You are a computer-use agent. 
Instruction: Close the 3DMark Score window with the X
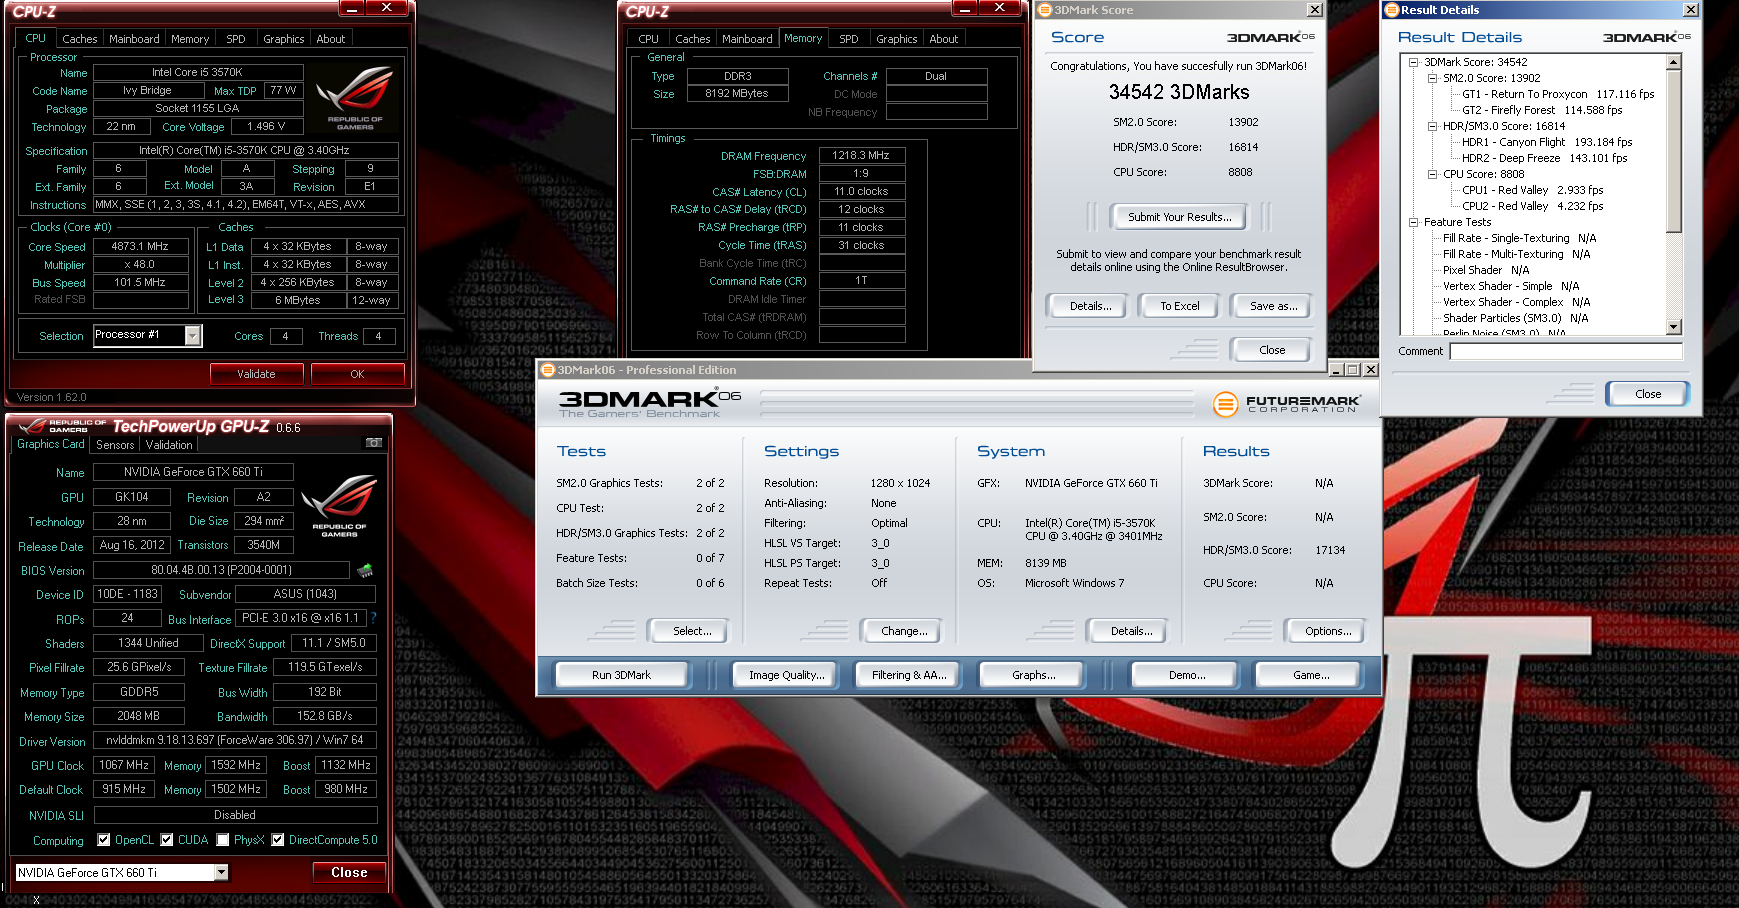1315,10
